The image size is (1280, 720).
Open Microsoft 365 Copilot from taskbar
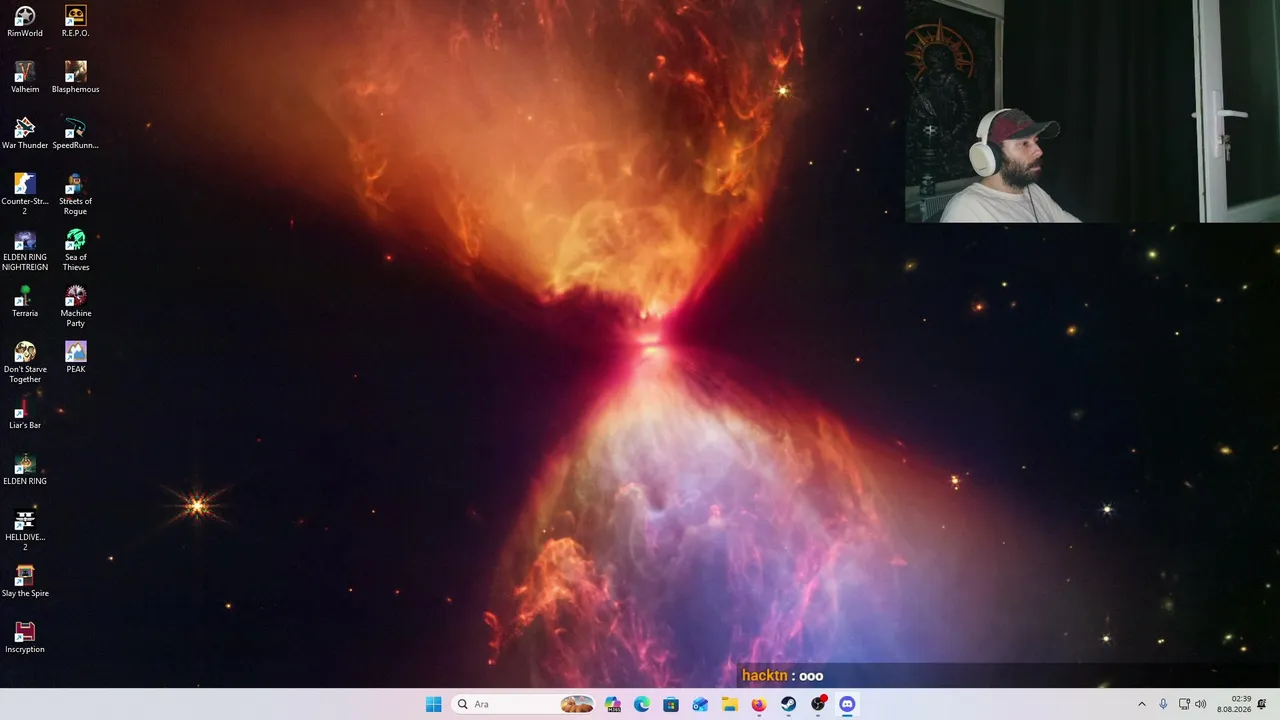(x=613, y=704)
